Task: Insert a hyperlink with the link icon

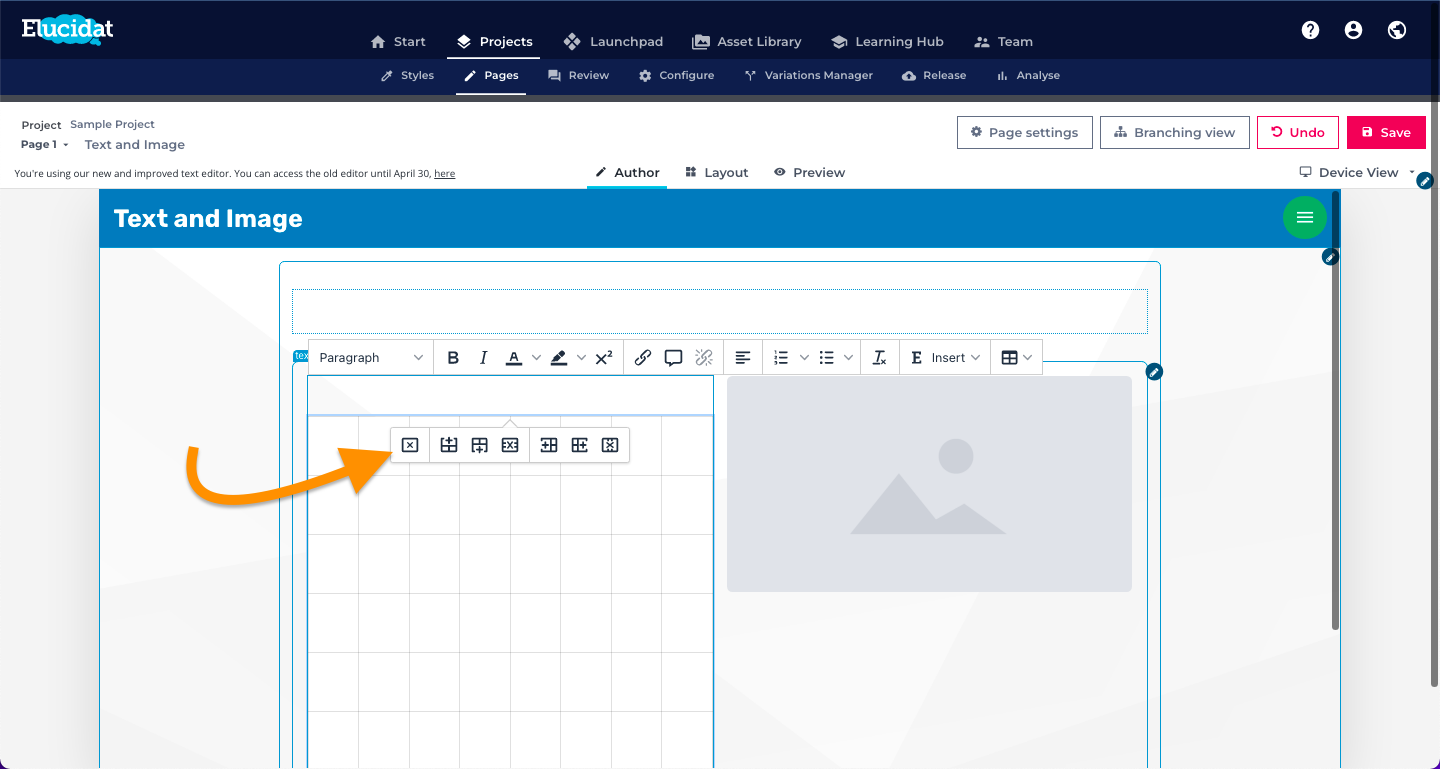Action: point(643,358)
